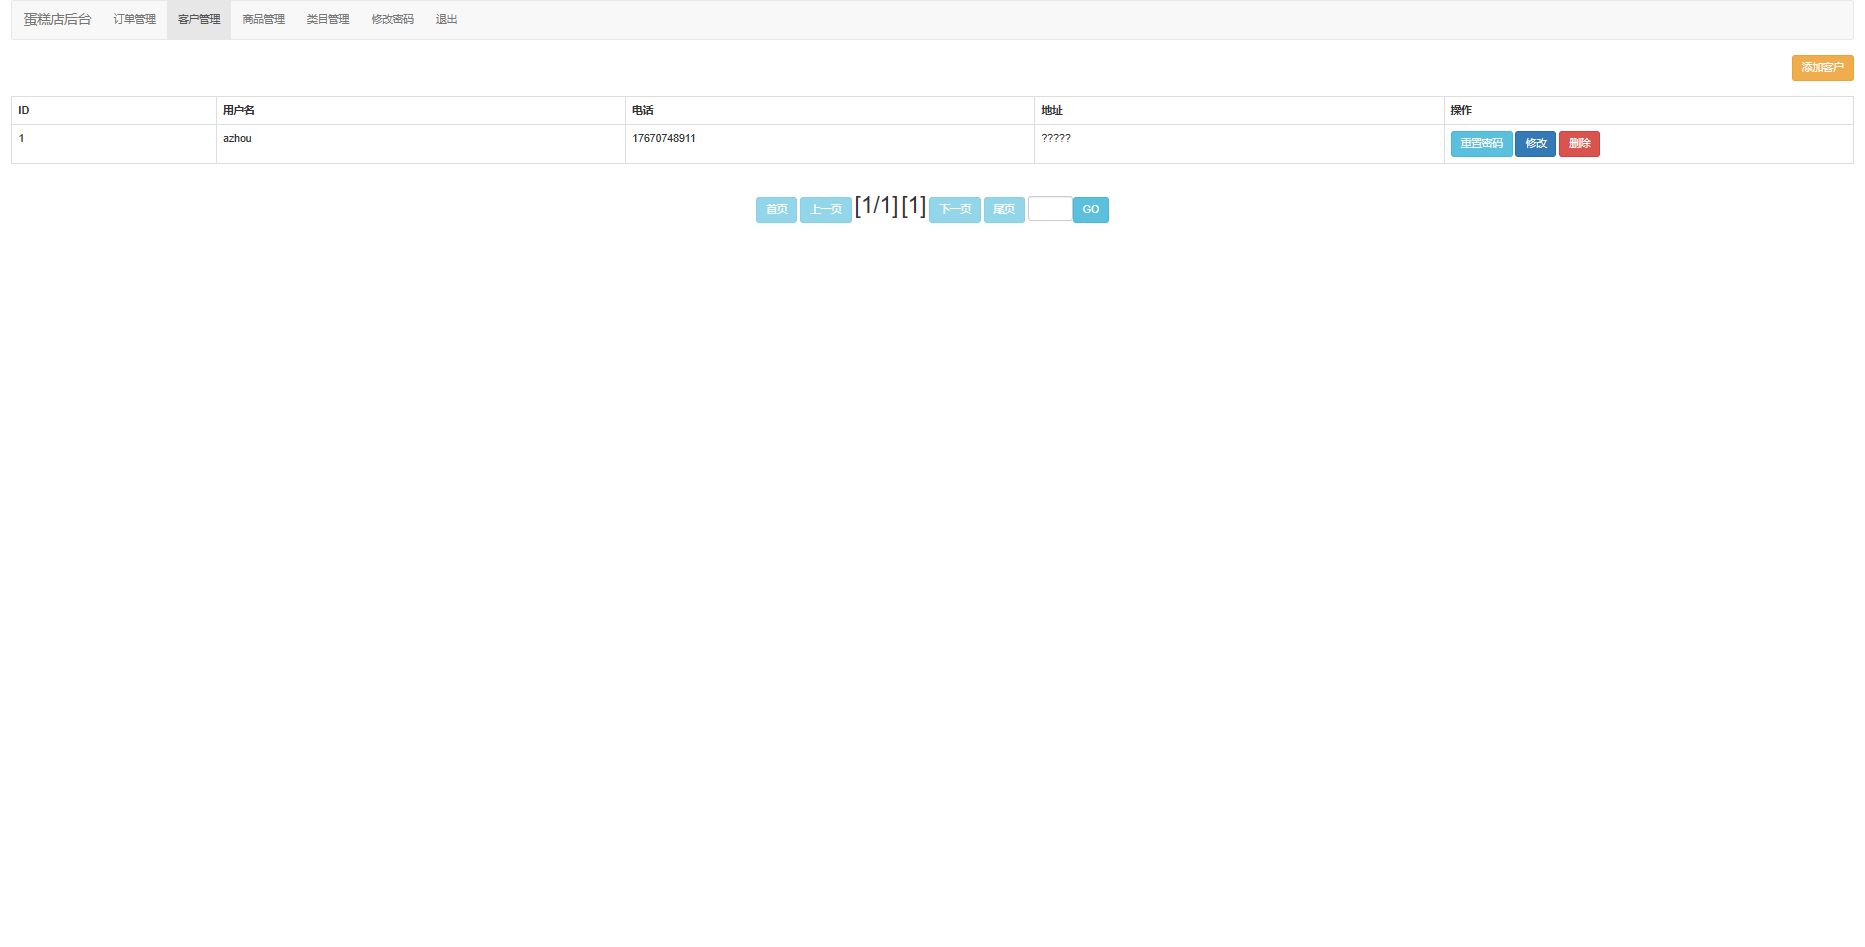This screenshot has width=1865, height=947.
Task: Go to the first page via 首页
Action: [x=776, y=210]
